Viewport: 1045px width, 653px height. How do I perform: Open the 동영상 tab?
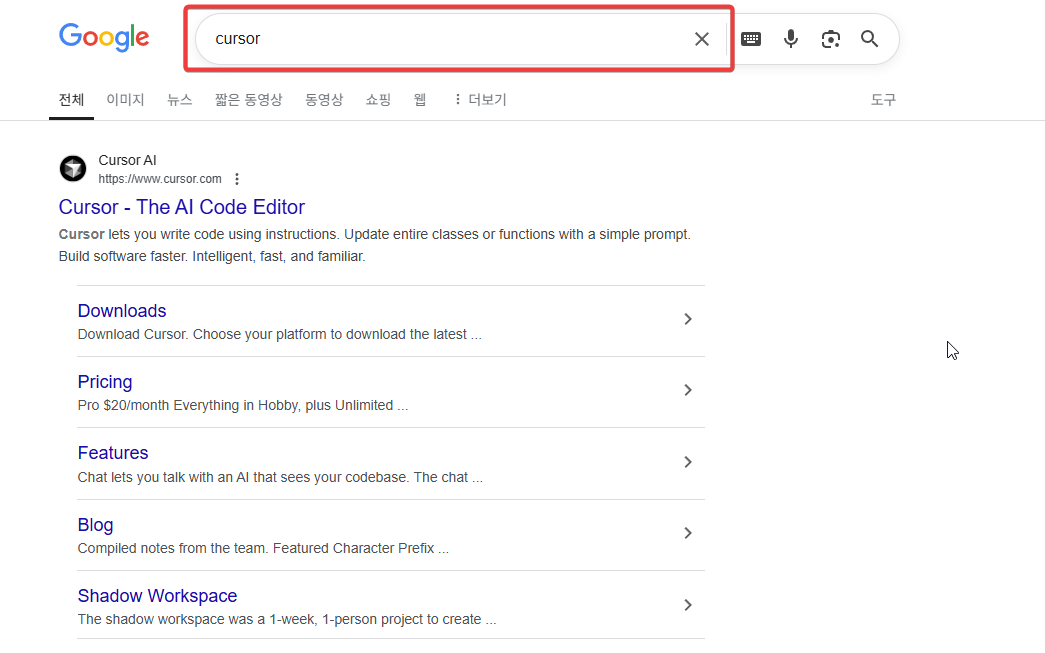point(324,100)
